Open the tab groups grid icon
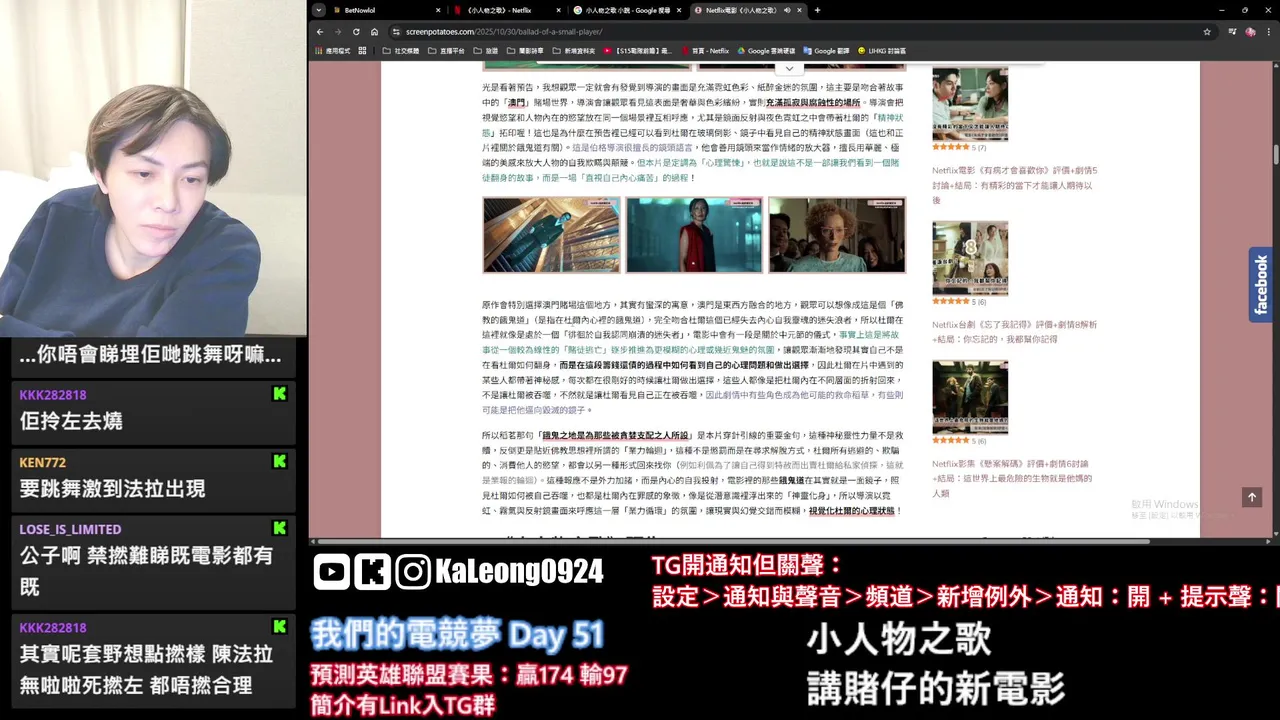This screenshot has width=1280, height=720. coord(362,50)
